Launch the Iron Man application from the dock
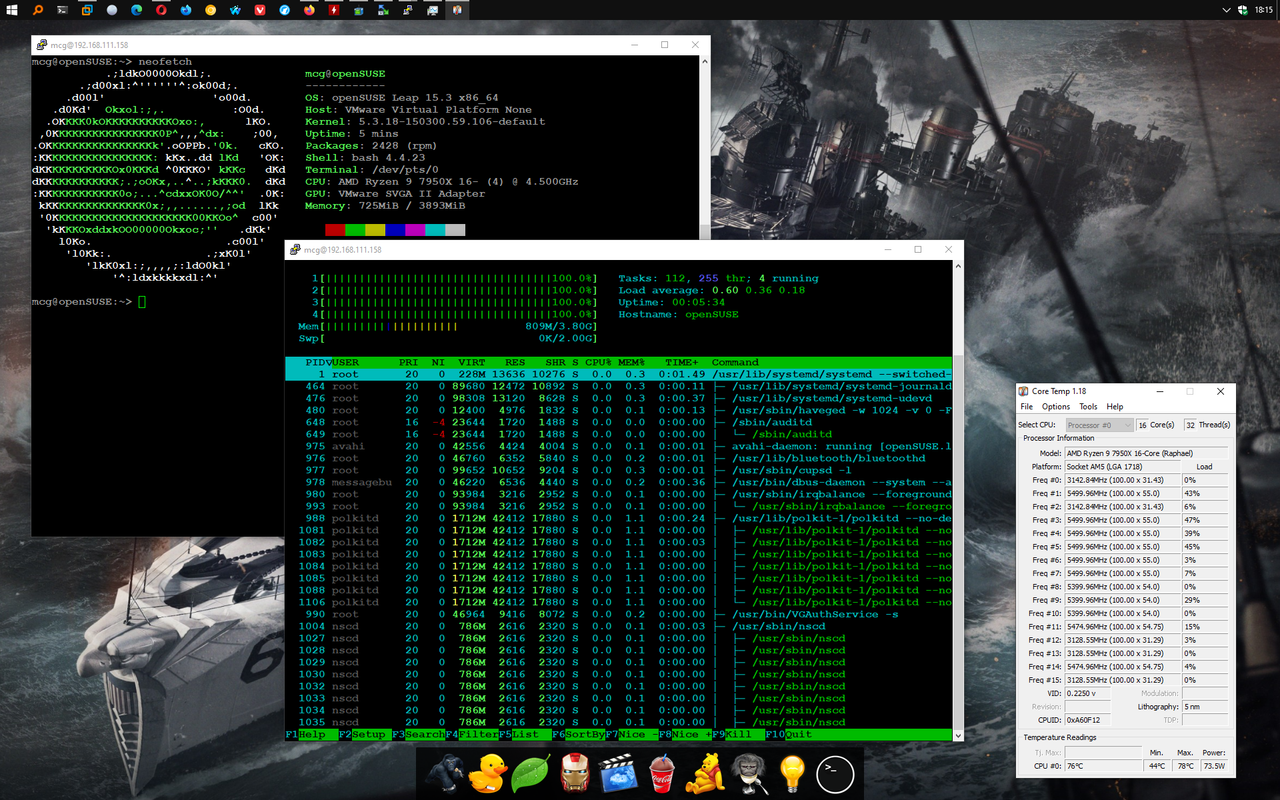1280x800 pixels. pos(574,773)
